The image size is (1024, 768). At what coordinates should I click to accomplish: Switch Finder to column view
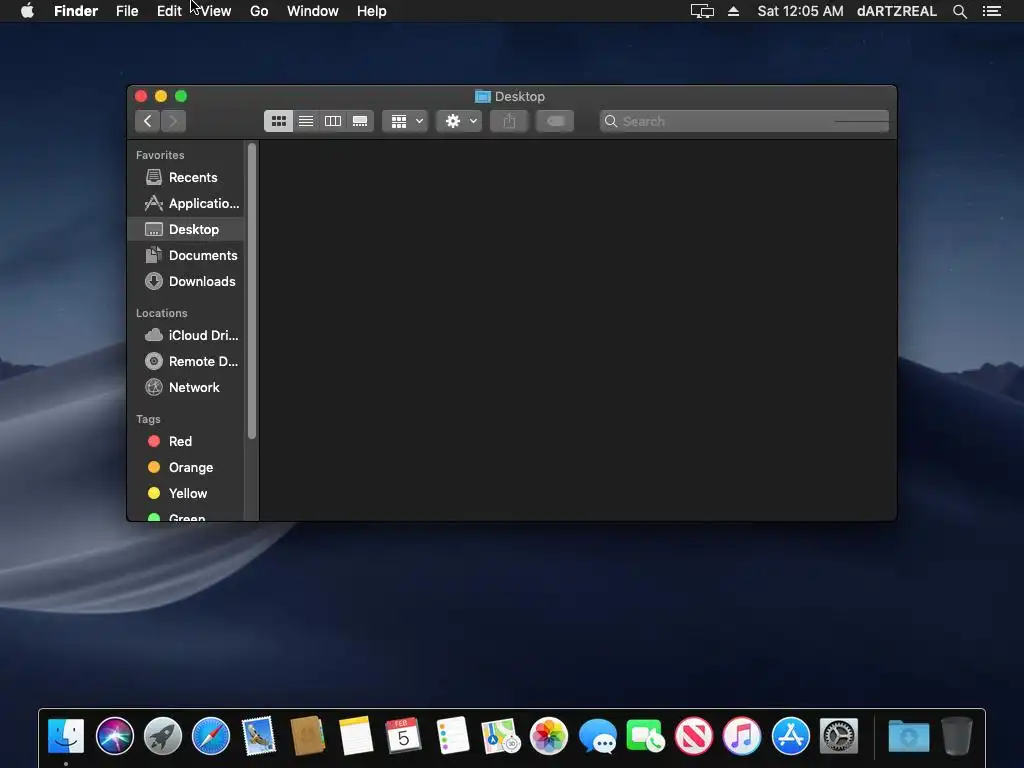pyautogui.click(x=333, y=121)
